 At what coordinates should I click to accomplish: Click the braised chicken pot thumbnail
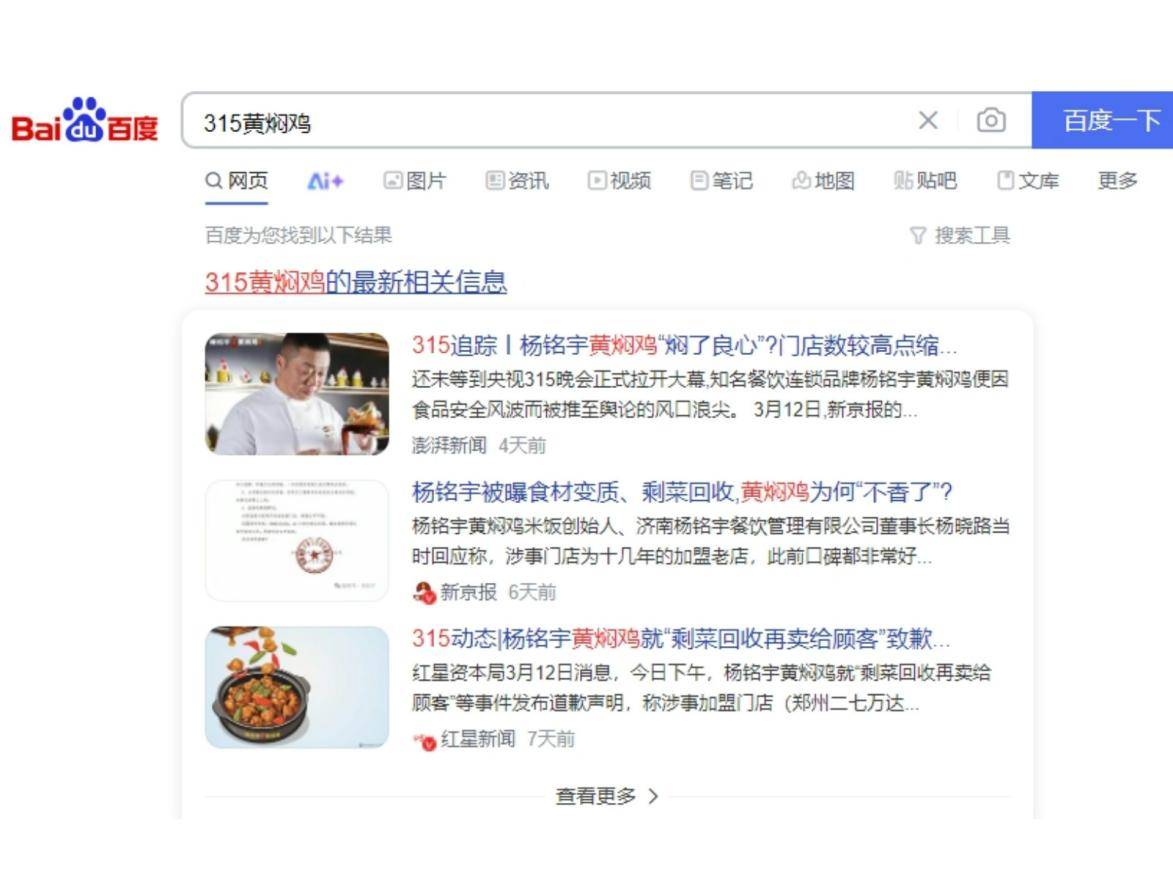click(297, 687)
